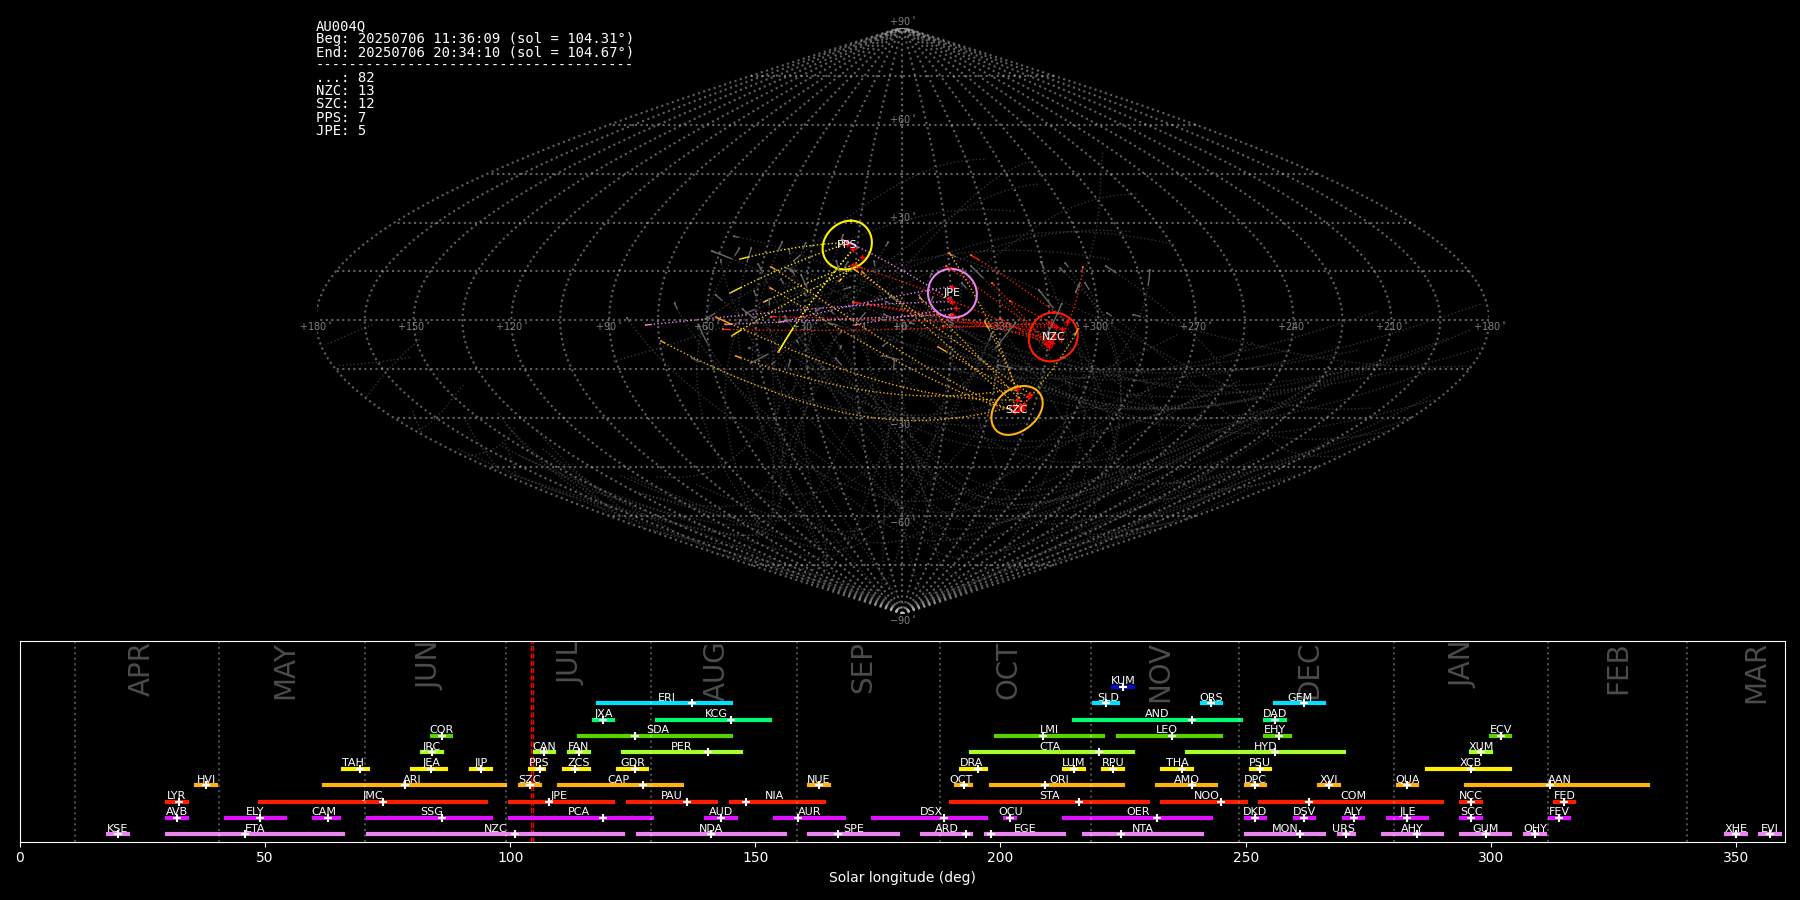Click the QUA shower label in timeline

1408,780
